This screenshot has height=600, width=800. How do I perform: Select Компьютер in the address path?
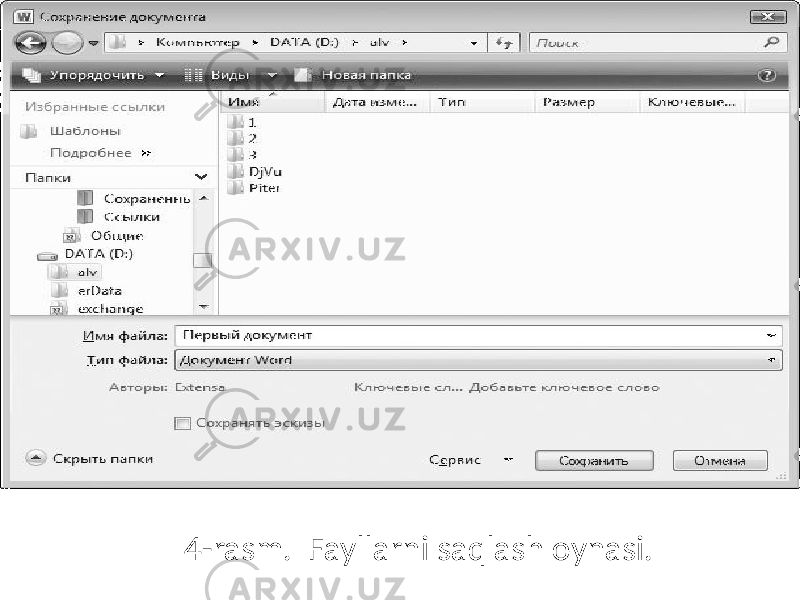(x=197, y=42)
